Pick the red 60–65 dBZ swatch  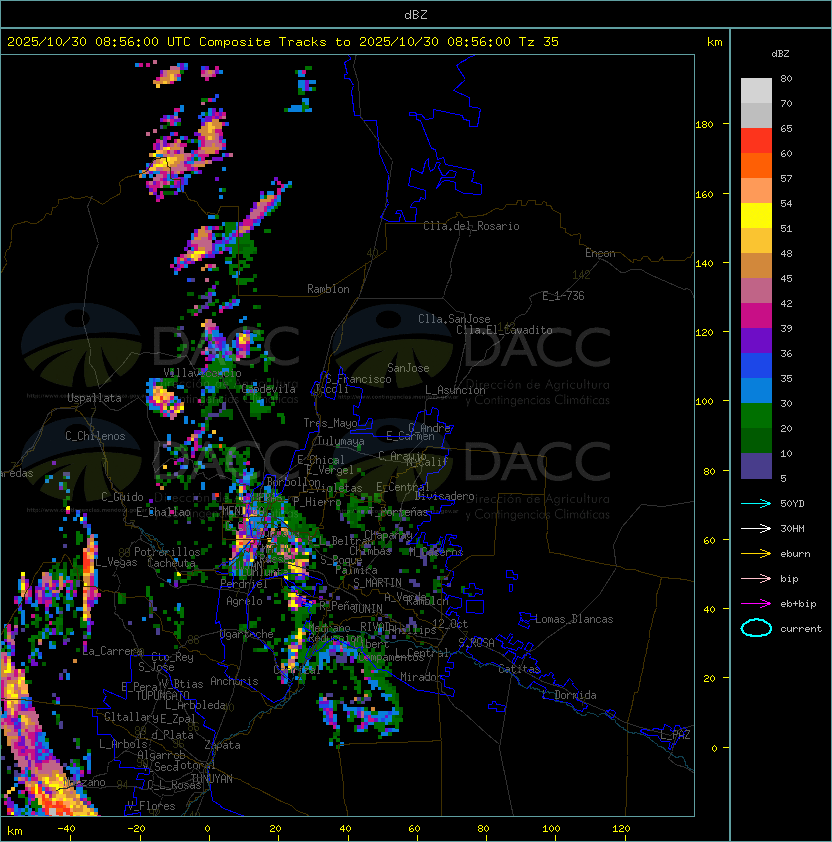pyautogui.click(x=756, y=141)
